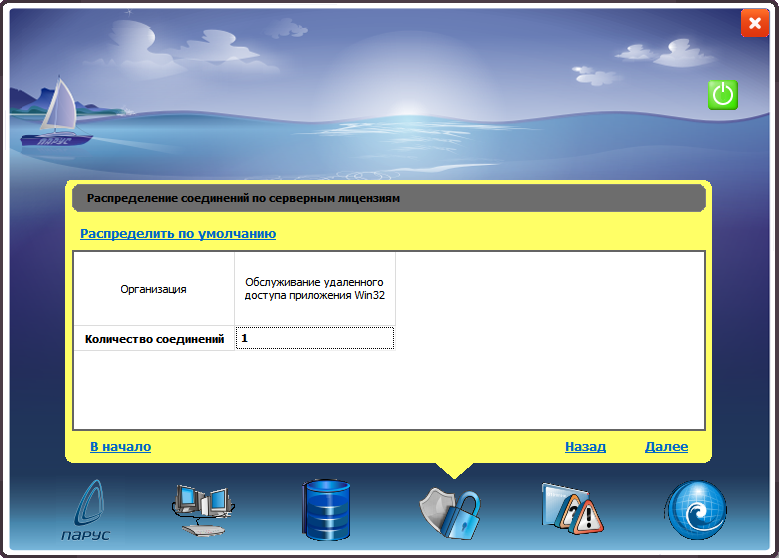This screenshot has width=779, height=558.
Task: Open the blue globe wave icon
Action: (696, 510)
